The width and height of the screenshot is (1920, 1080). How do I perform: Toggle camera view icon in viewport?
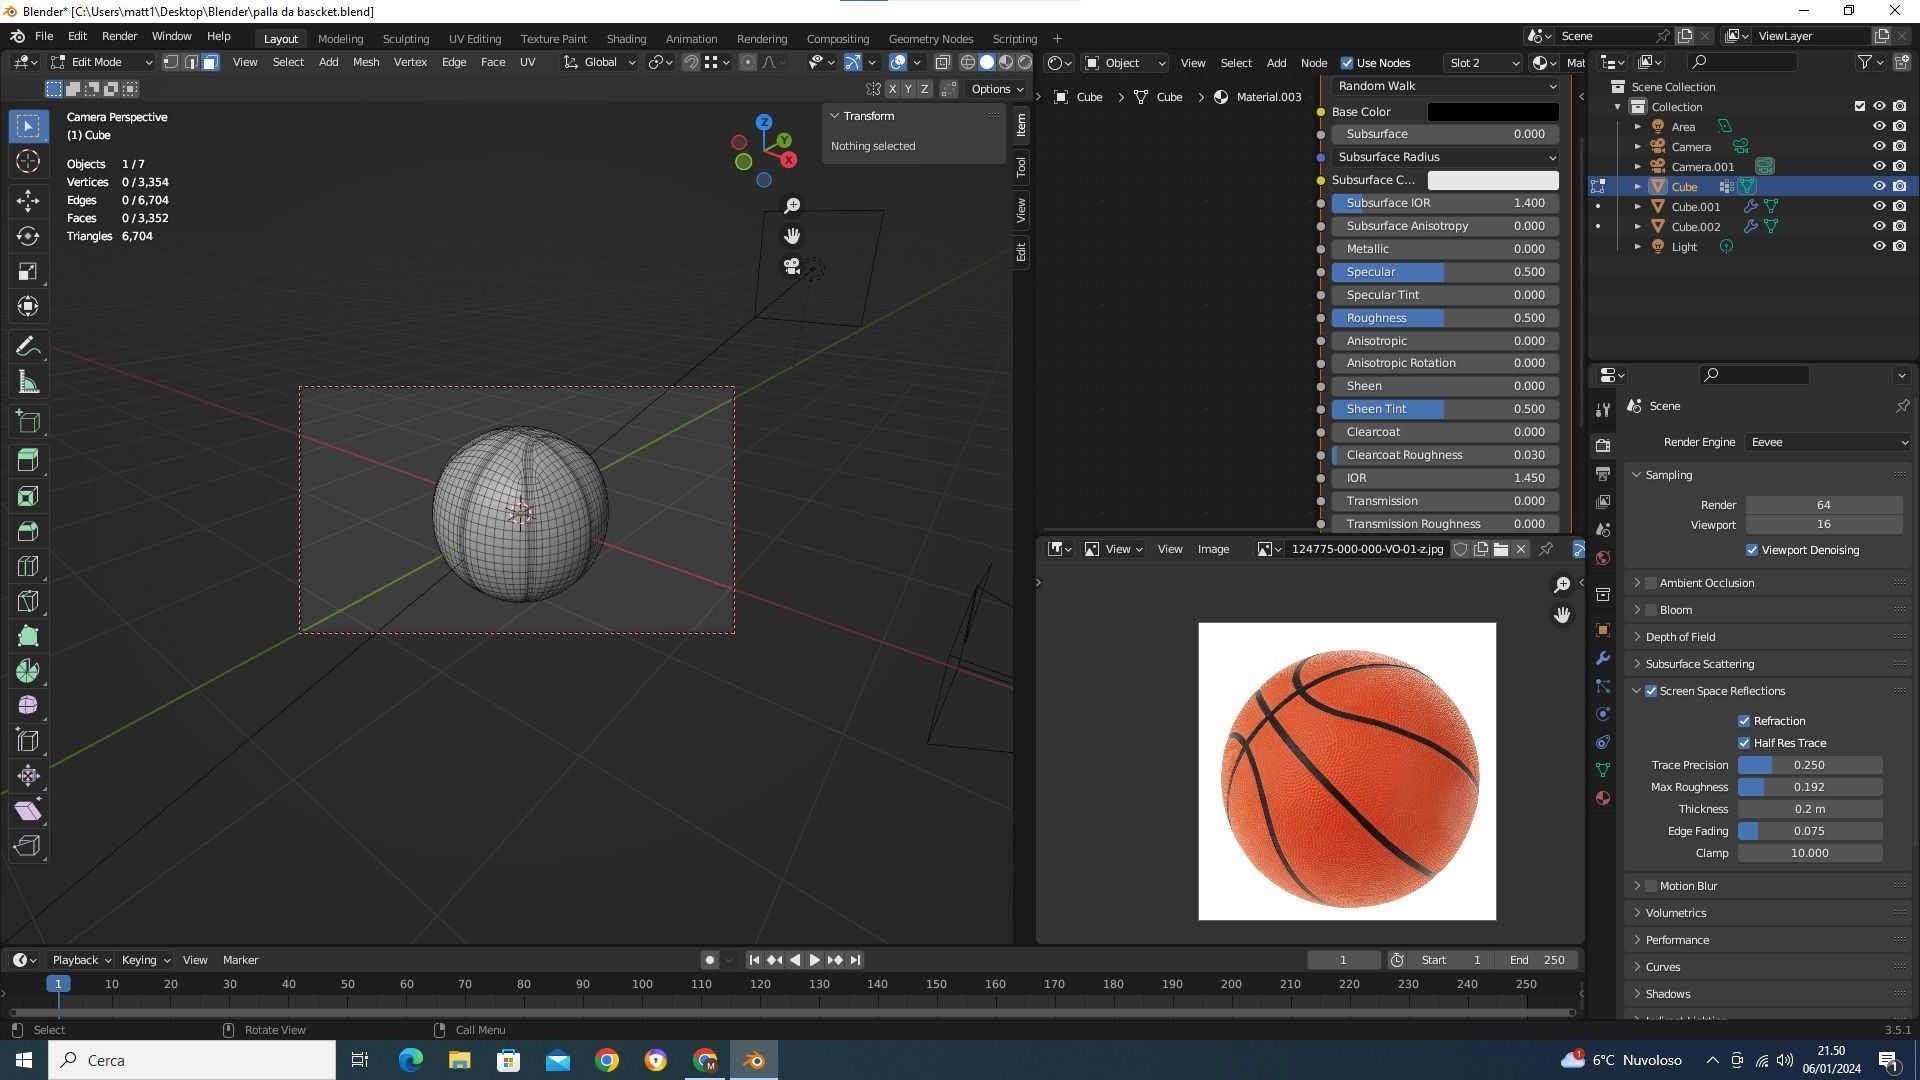(x=792, y=266)
